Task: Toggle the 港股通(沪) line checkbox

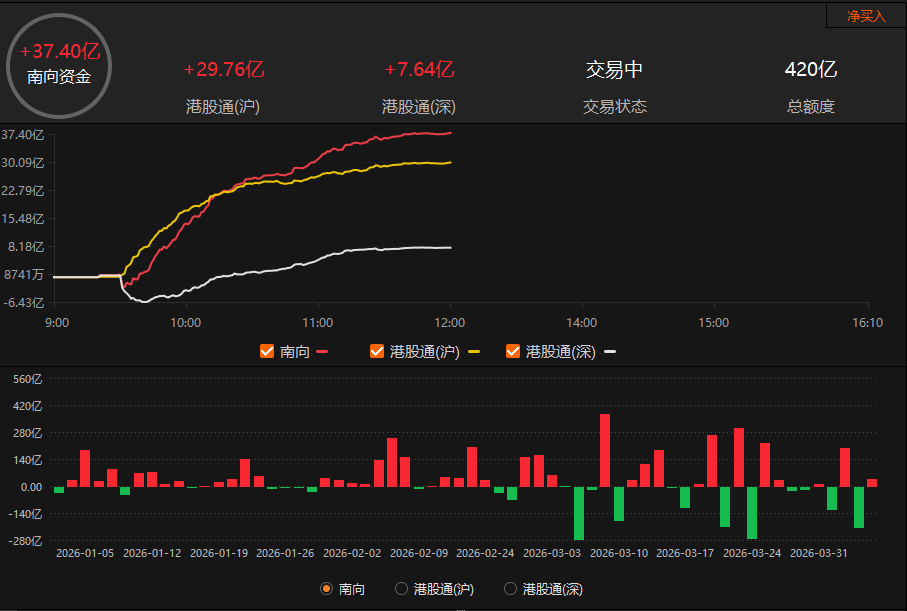Action: [x=377, y=351]
